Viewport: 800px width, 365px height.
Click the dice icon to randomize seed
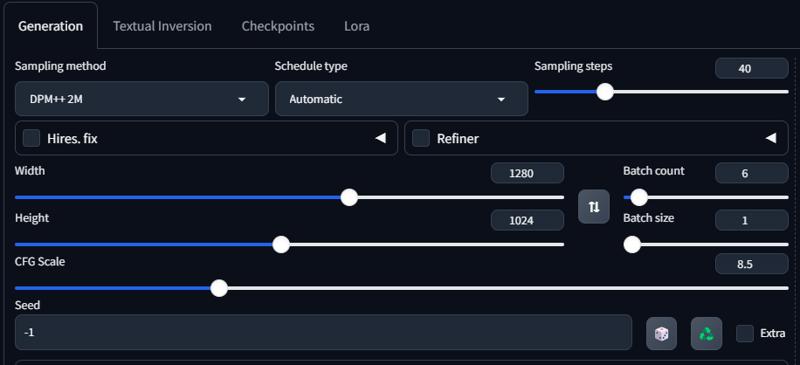point(661,334)
